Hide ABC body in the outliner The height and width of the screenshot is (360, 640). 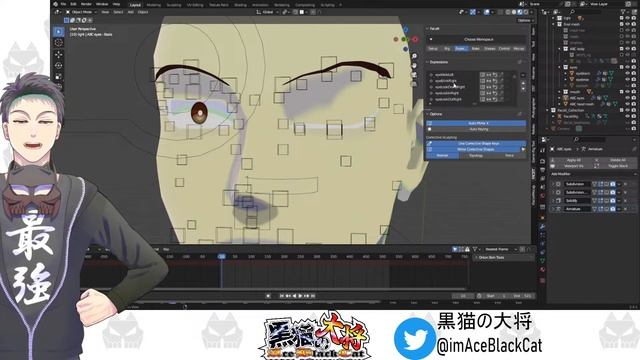pyautogui.click(x=627, y=49)
